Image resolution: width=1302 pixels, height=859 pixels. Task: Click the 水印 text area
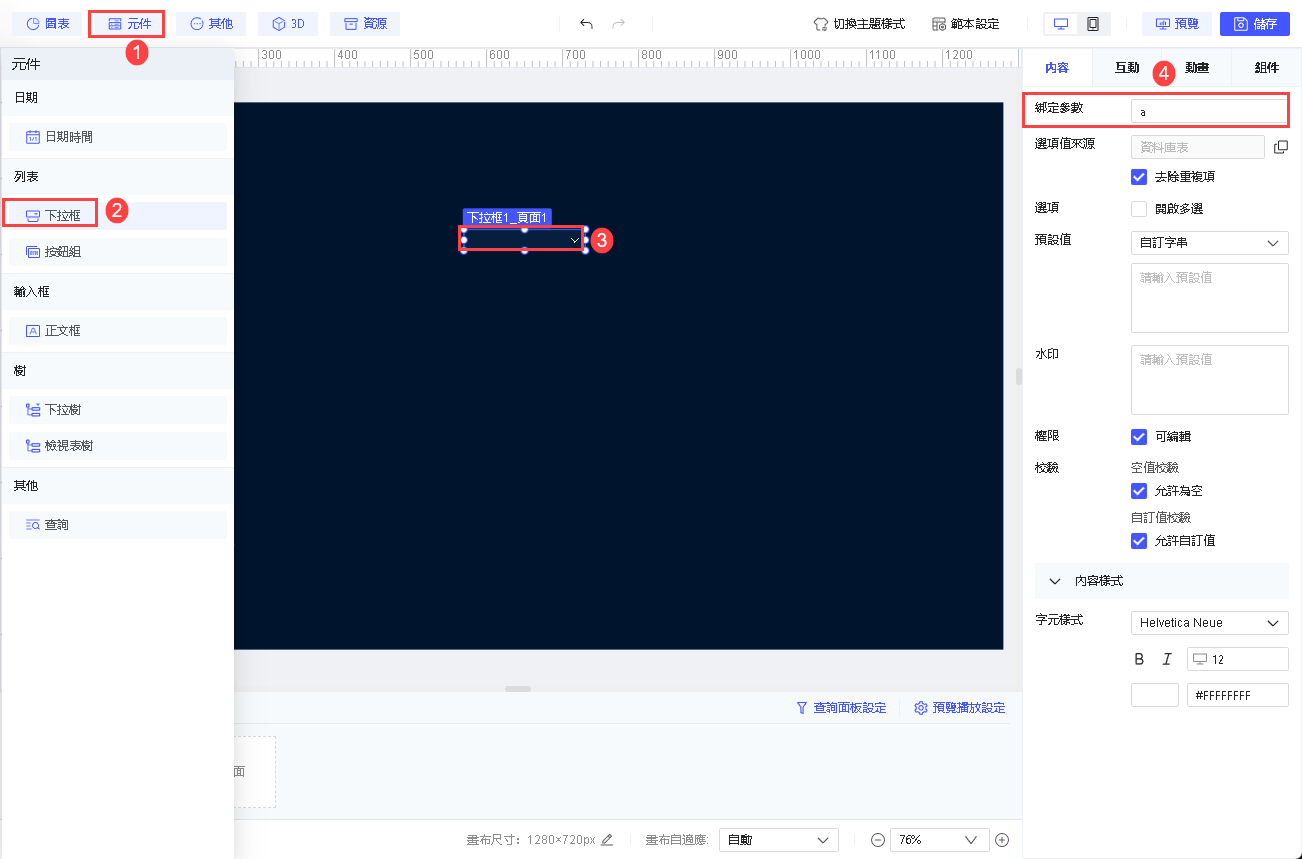click(1210, 380)
